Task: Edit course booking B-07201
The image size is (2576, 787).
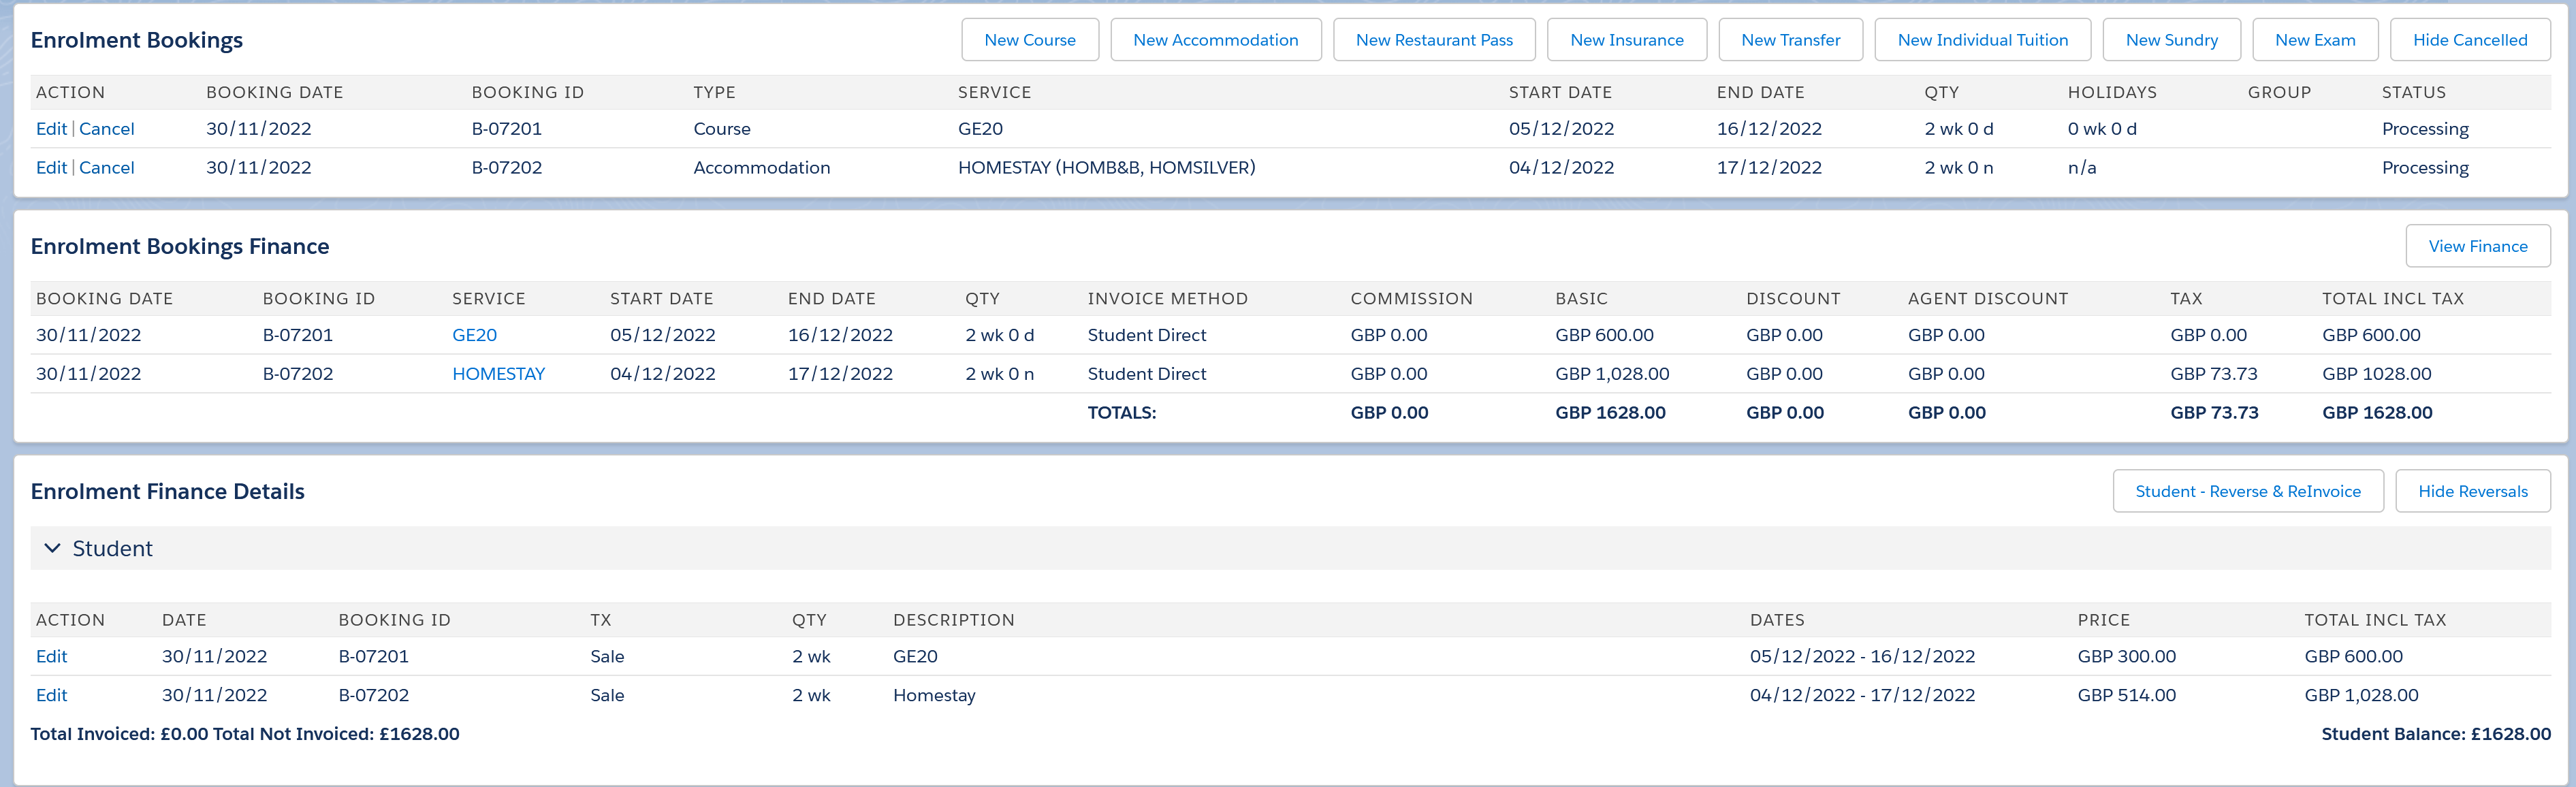Action: pos(51,129)
